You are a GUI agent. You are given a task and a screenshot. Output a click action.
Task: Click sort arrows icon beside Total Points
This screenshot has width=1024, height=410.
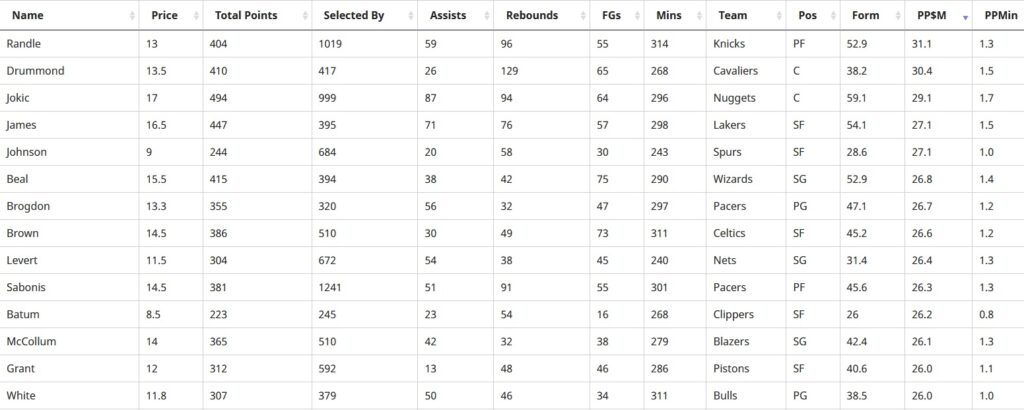[305, 16]
